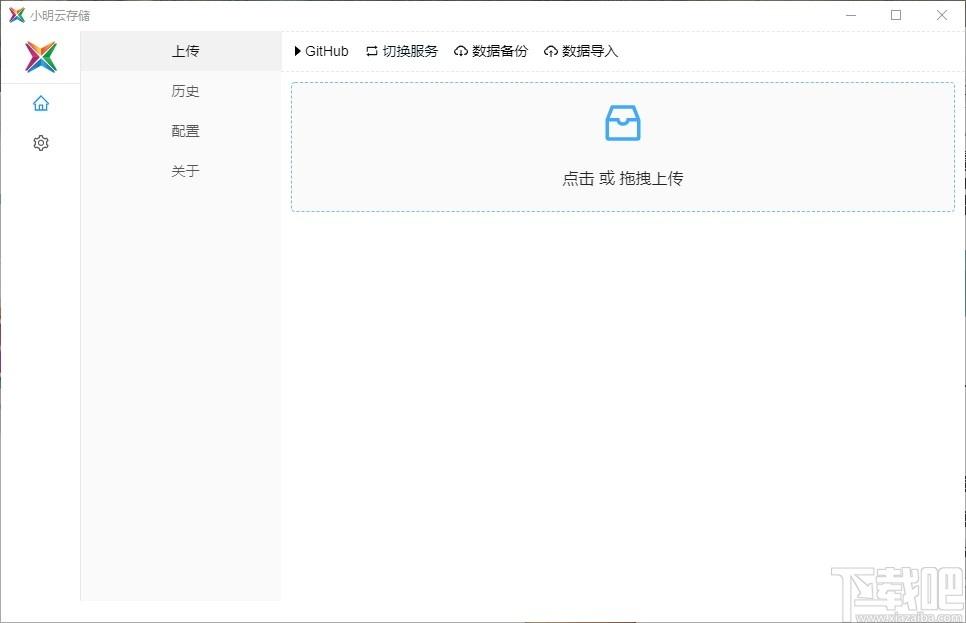Maximize the 小明云存储 window

click(896, 15)
